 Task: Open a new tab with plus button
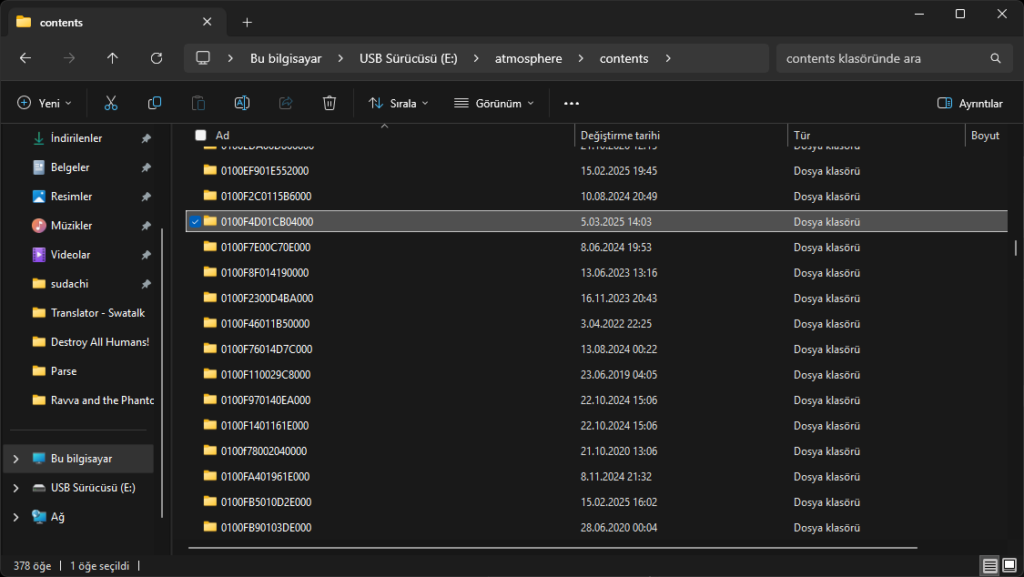coord(247,22)
